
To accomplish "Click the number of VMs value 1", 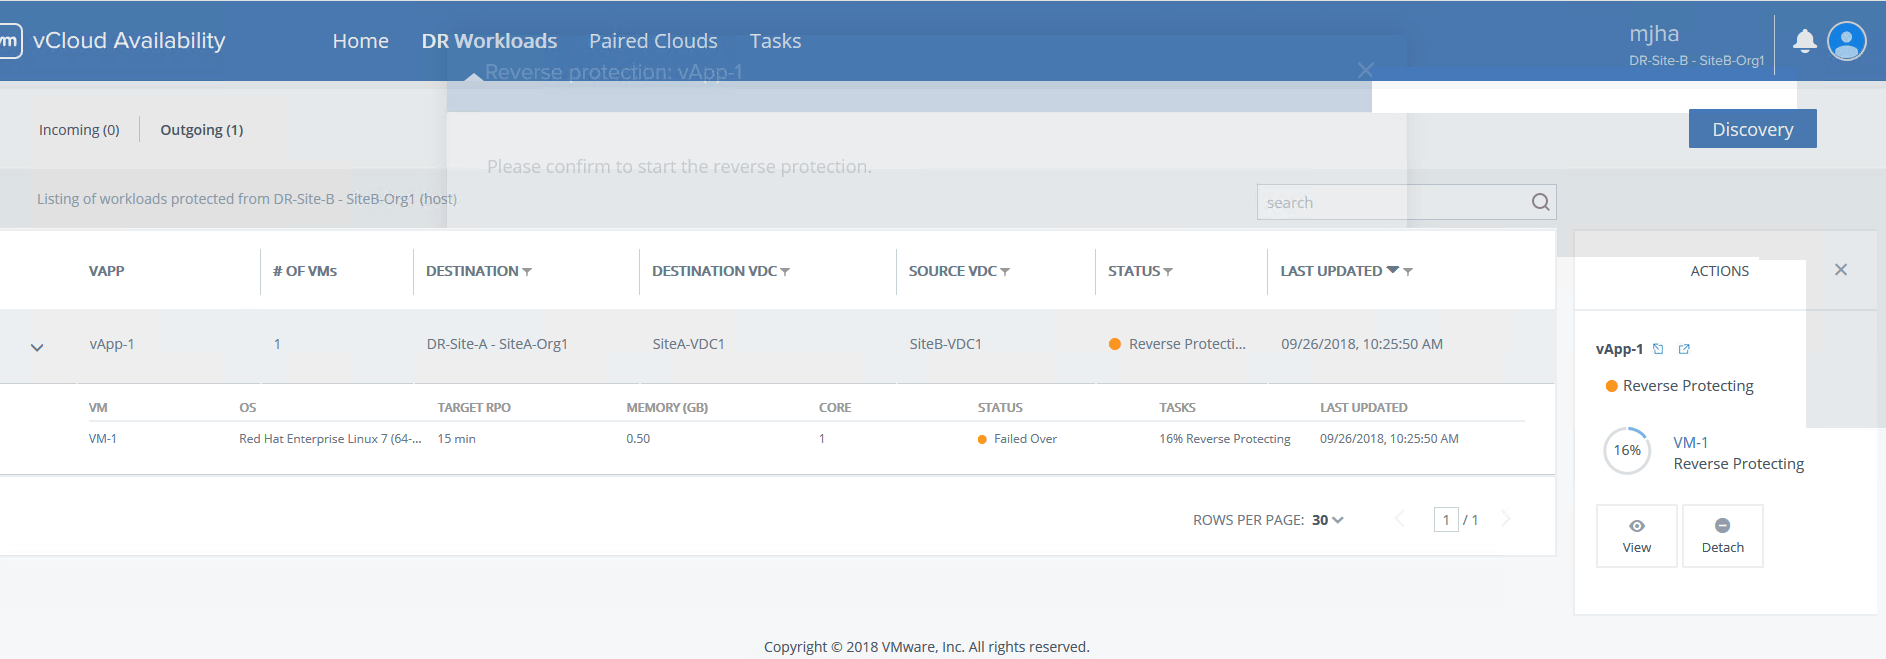I will tap(277, 344).
